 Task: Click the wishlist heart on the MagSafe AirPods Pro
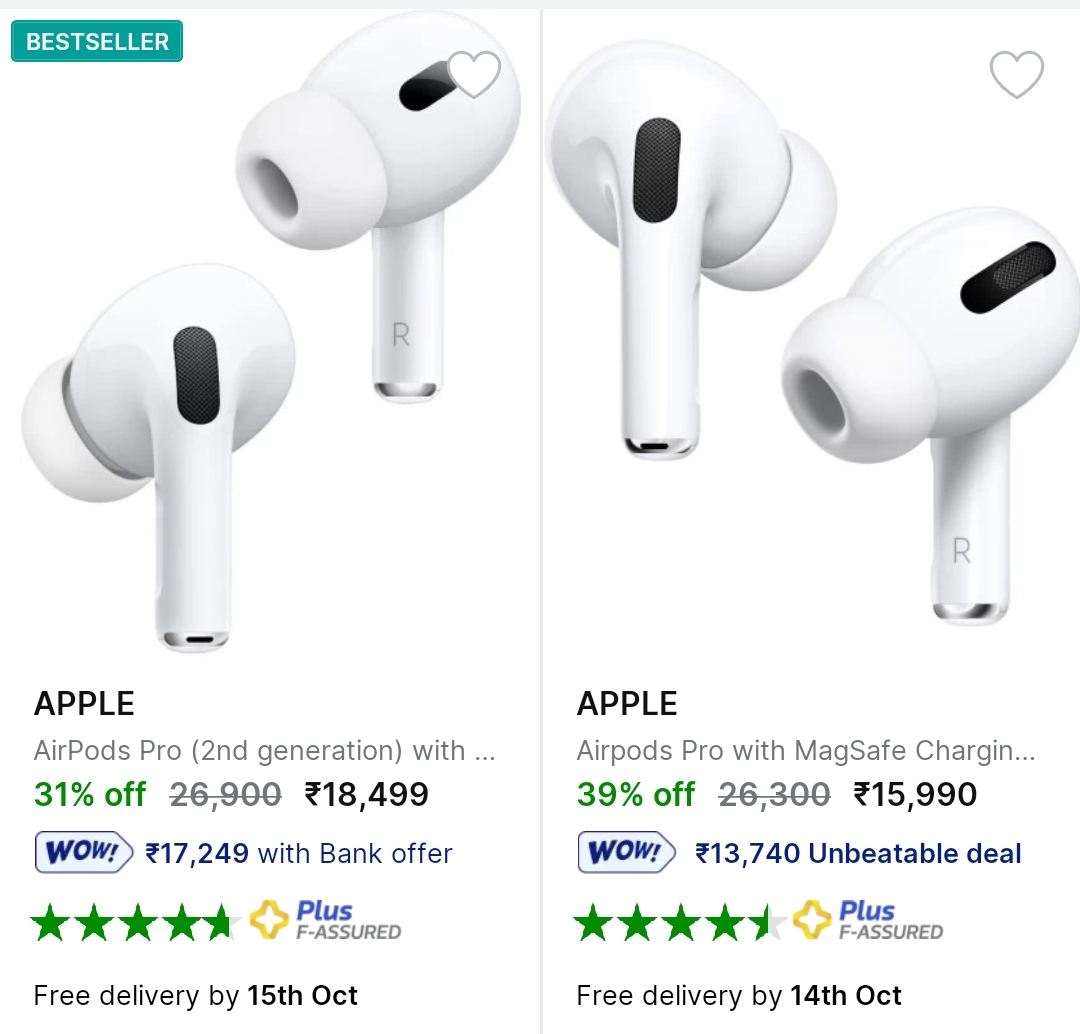click(x=1017, y=76)
